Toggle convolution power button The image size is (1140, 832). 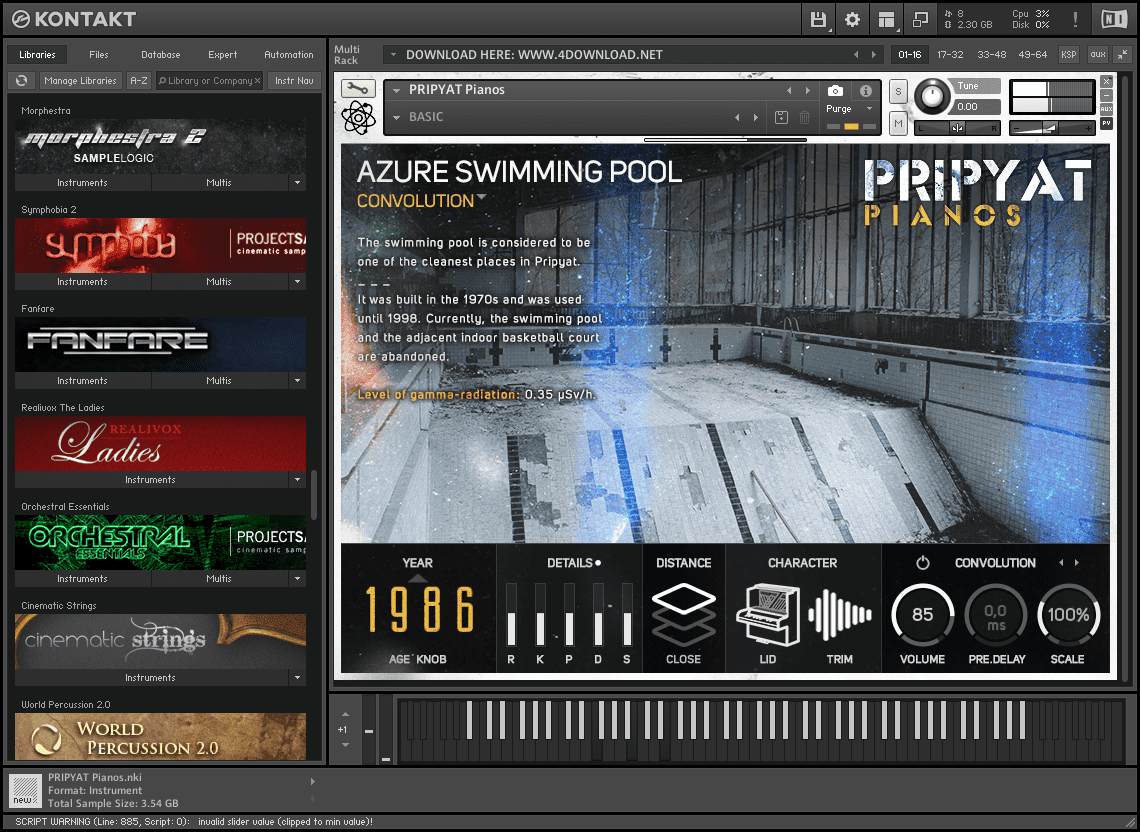click(923, 563)
